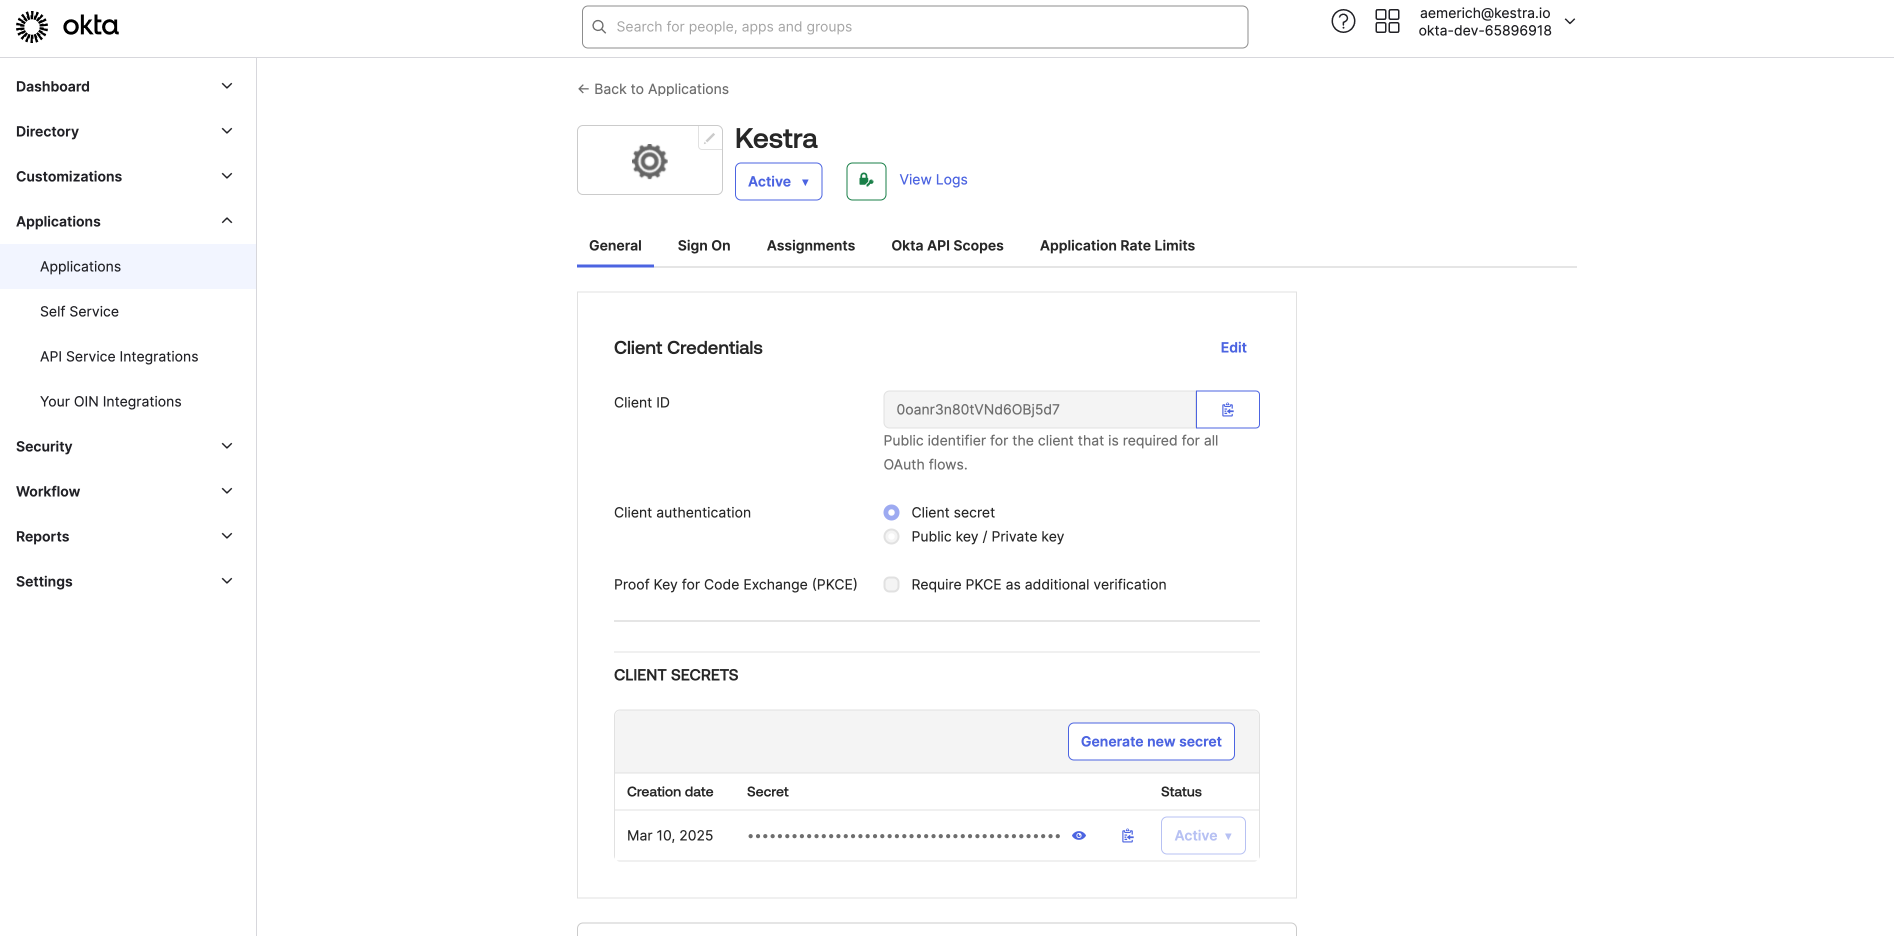Open the secret's Active status dropdown
The height and width of the screenshot is (936, 1894).
coord(1202,836)
